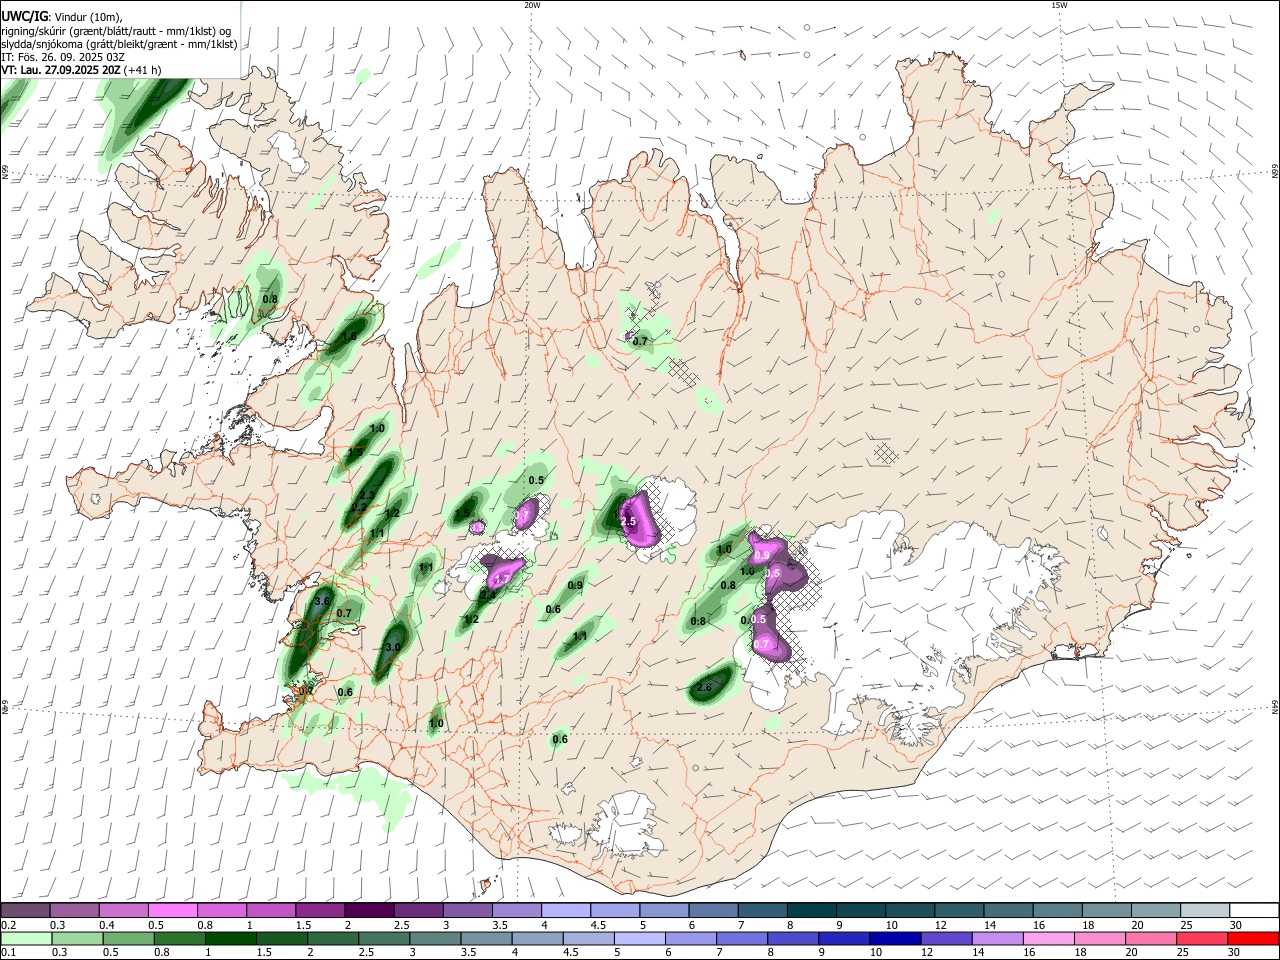Click the 3.0 rainfall value on the map
The height and width of the screenshot is (960, 1280).
(x=393, y=647)
